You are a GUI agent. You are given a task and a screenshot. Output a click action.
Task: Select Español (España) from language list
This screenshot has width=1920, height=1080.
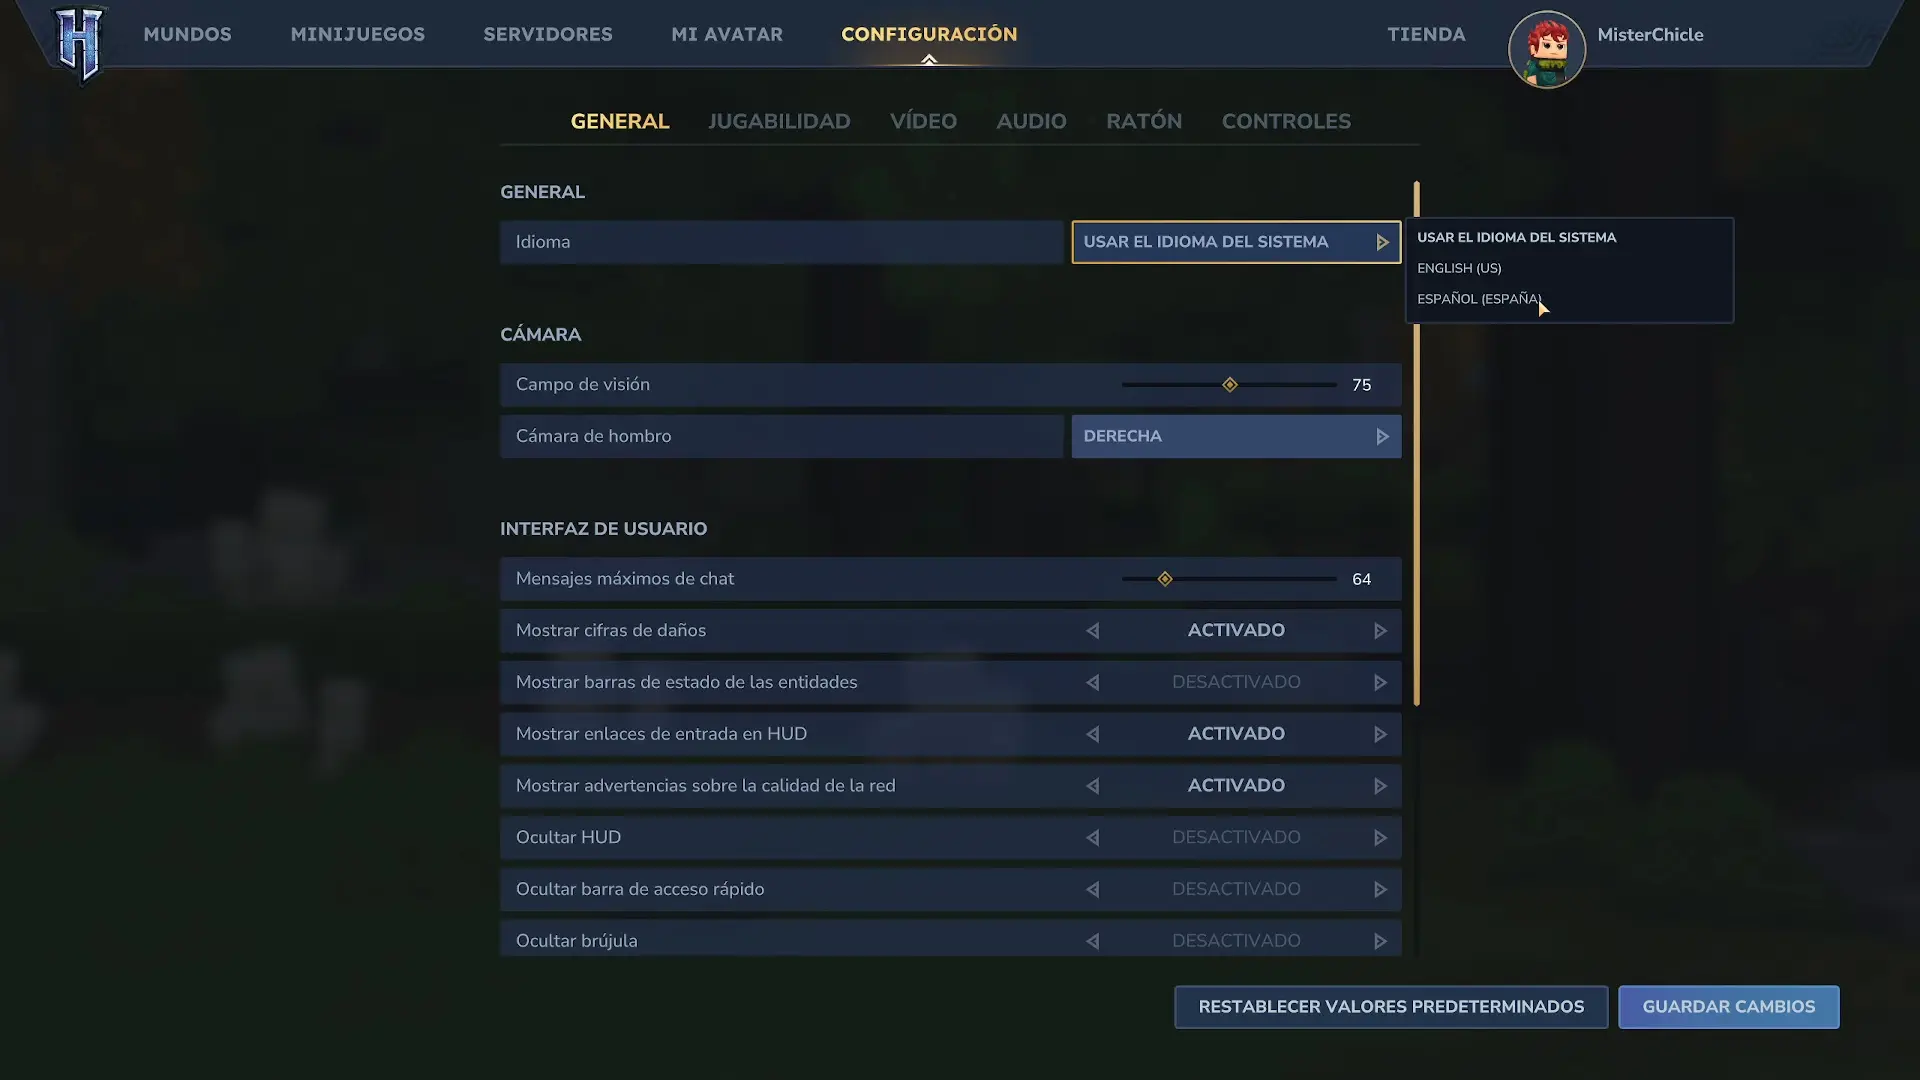coord(1478,299)
